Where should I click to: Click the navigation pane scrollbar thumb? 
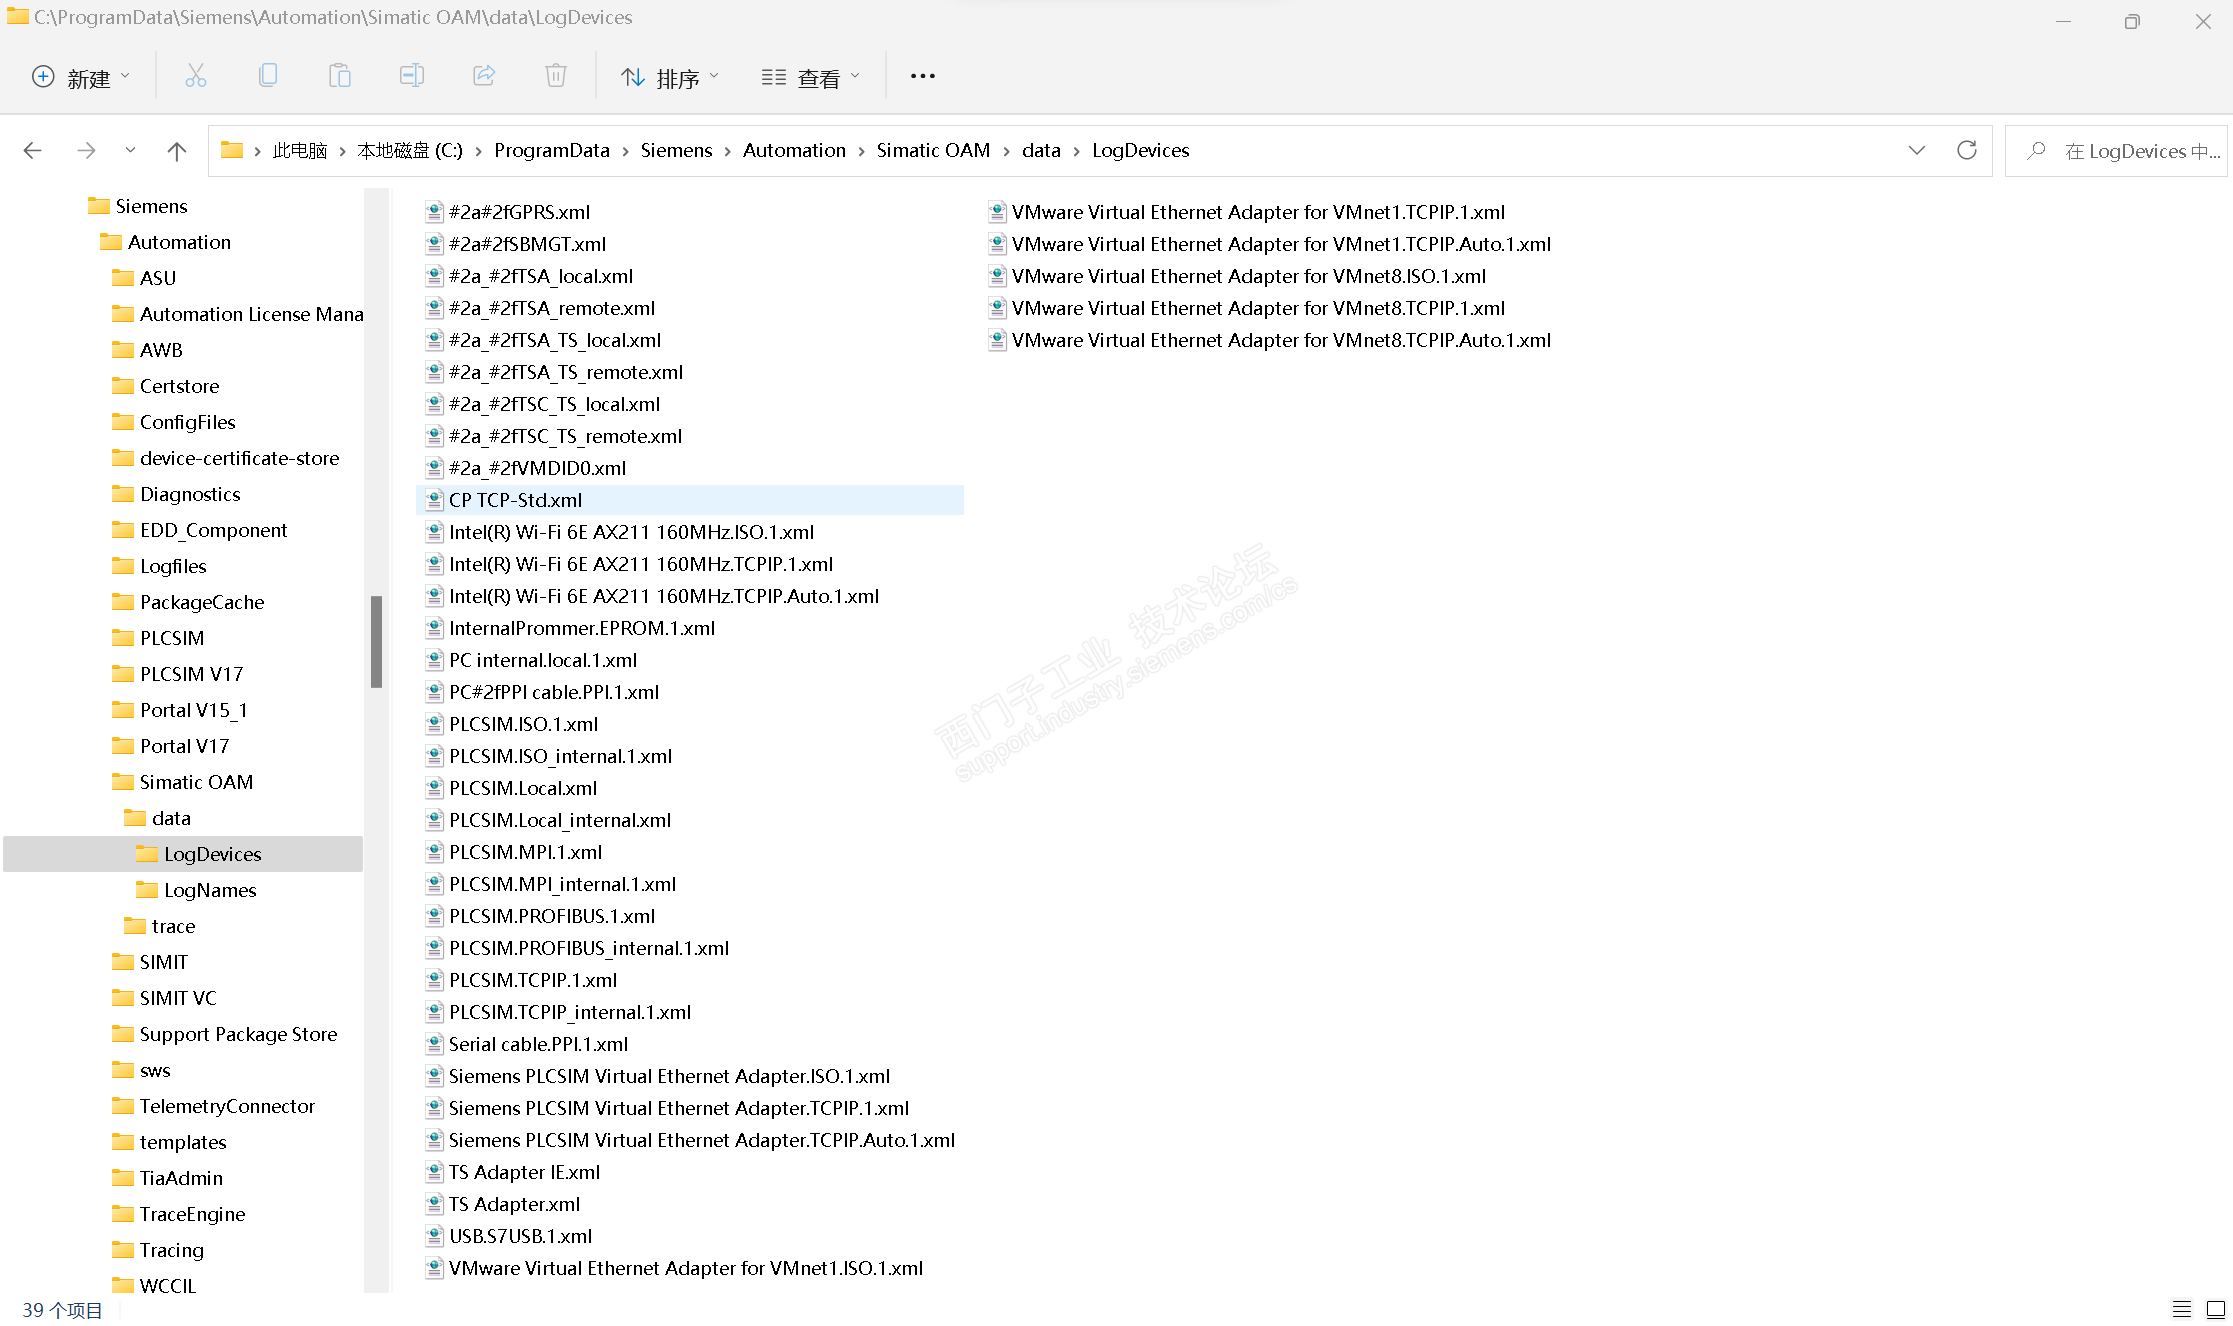coord(376,641)
